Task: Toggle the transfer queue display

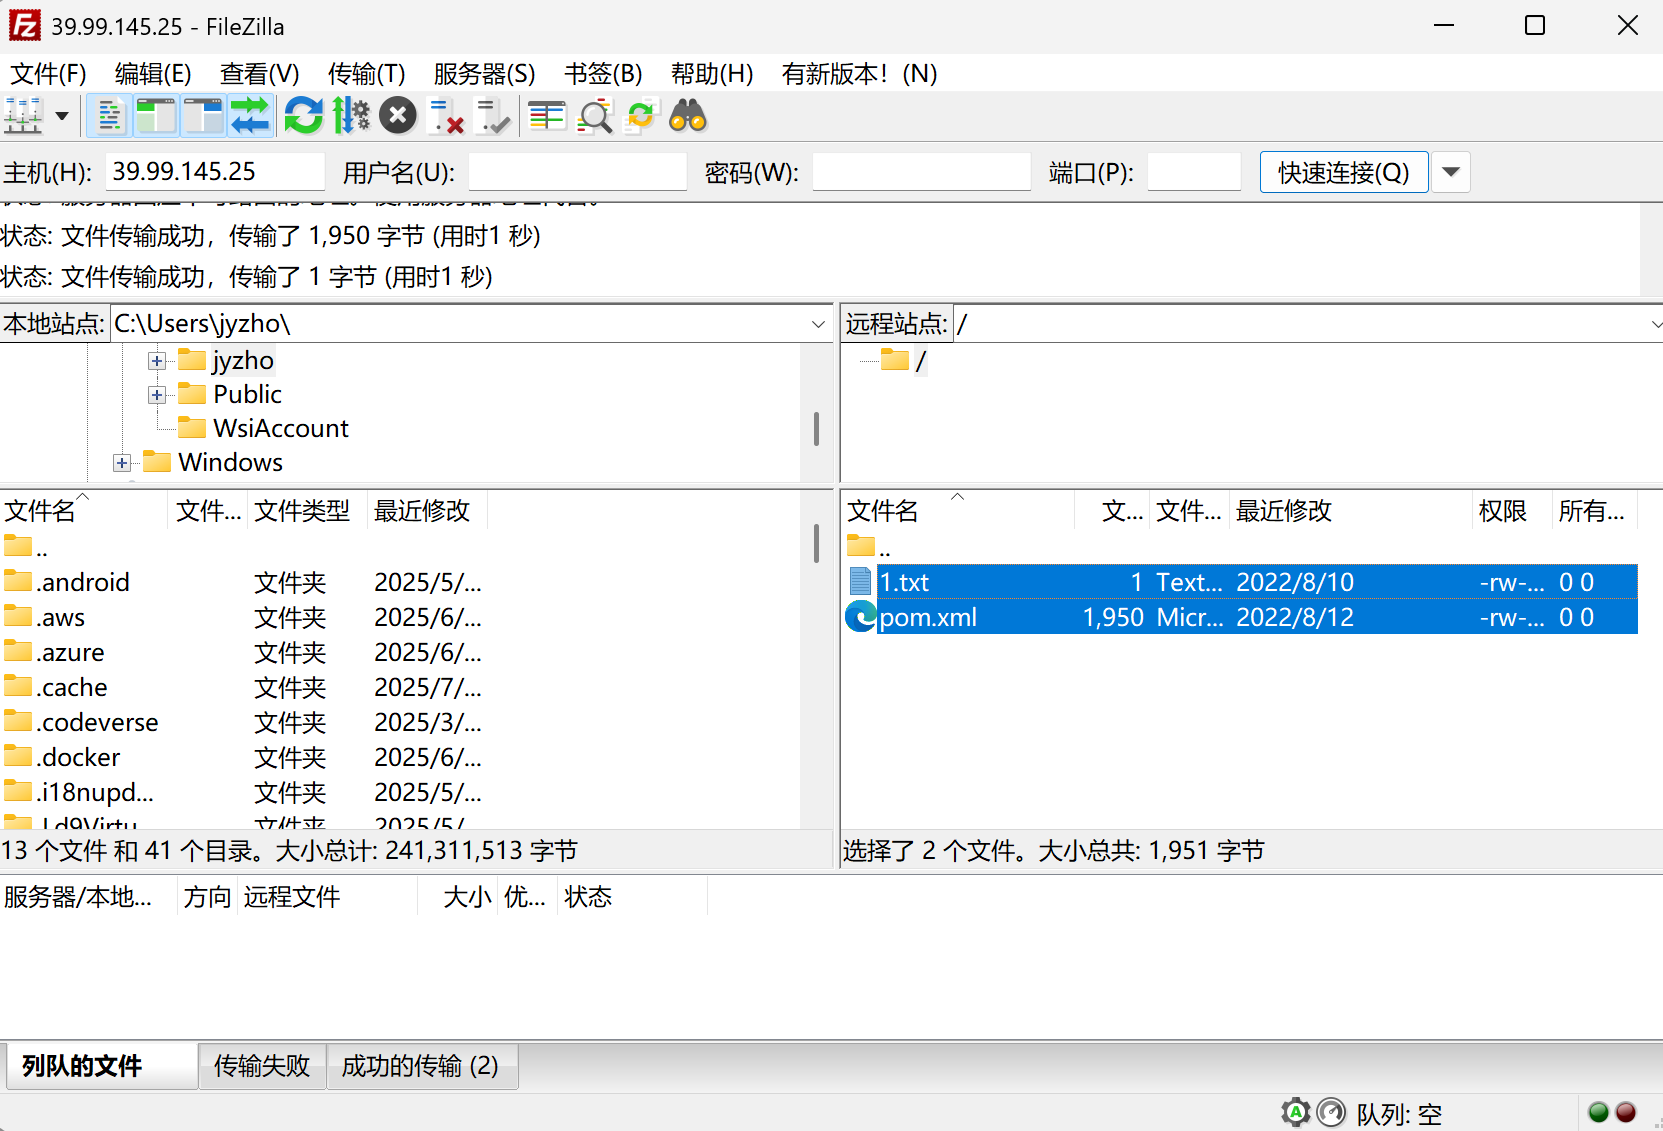Action: (250, 116)
